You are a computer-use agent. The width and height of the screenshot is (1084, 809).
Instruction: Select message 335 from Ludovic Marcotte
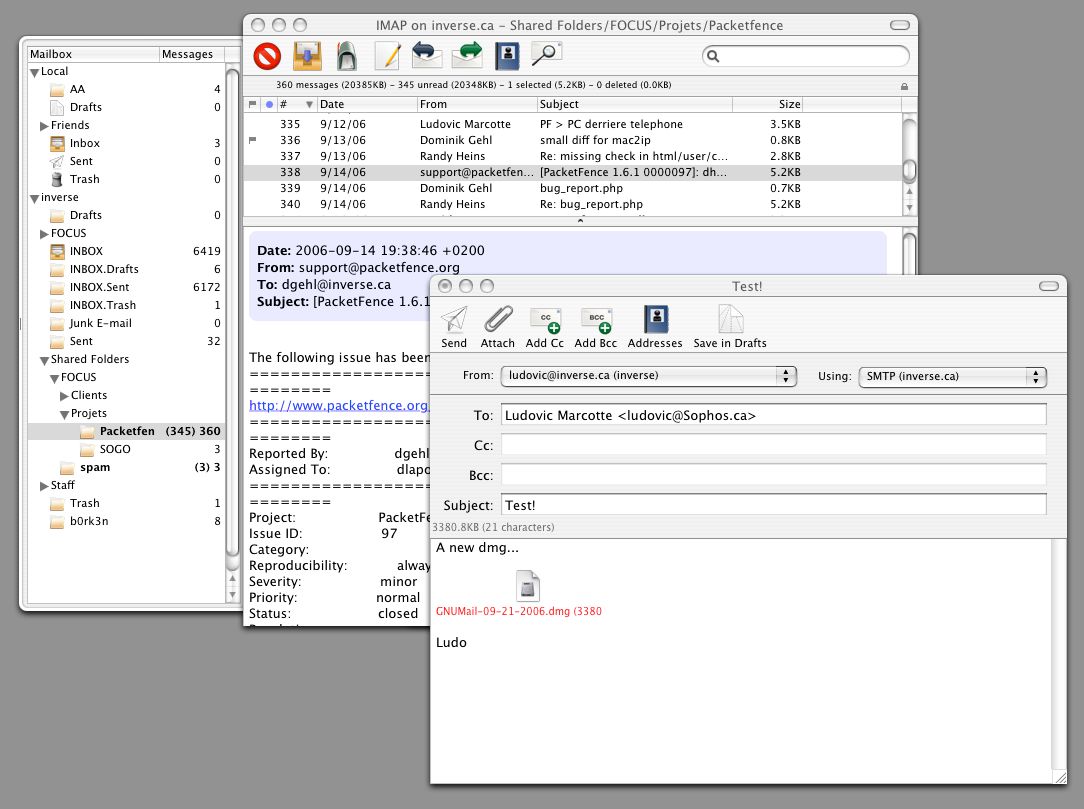[x=573, y=124]
